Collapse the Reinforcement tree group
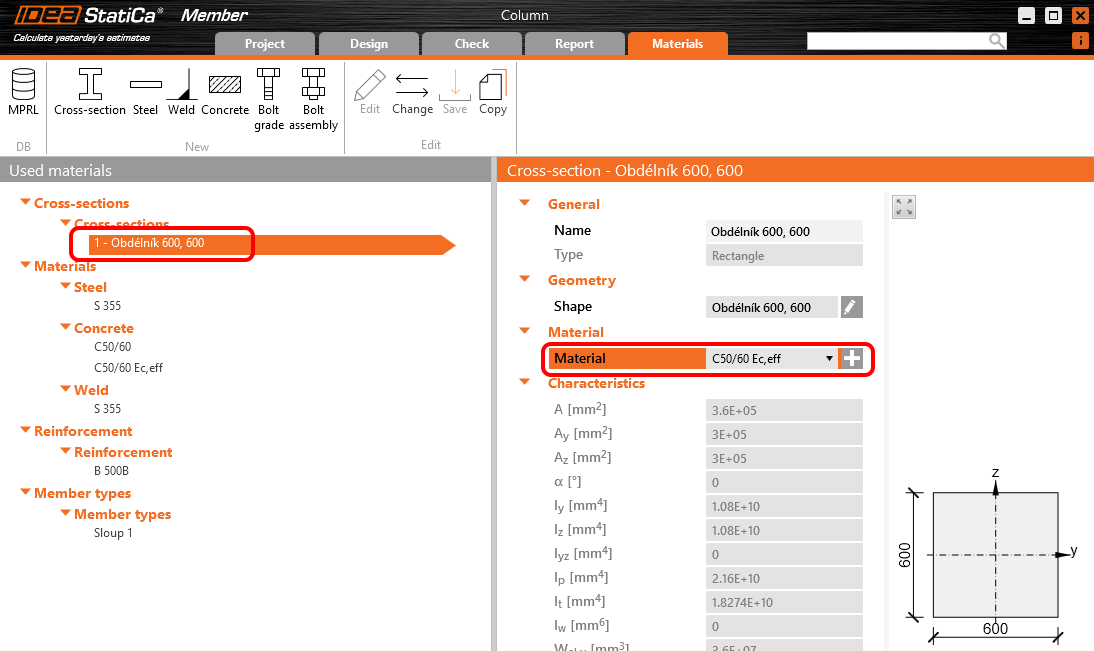 26,431
